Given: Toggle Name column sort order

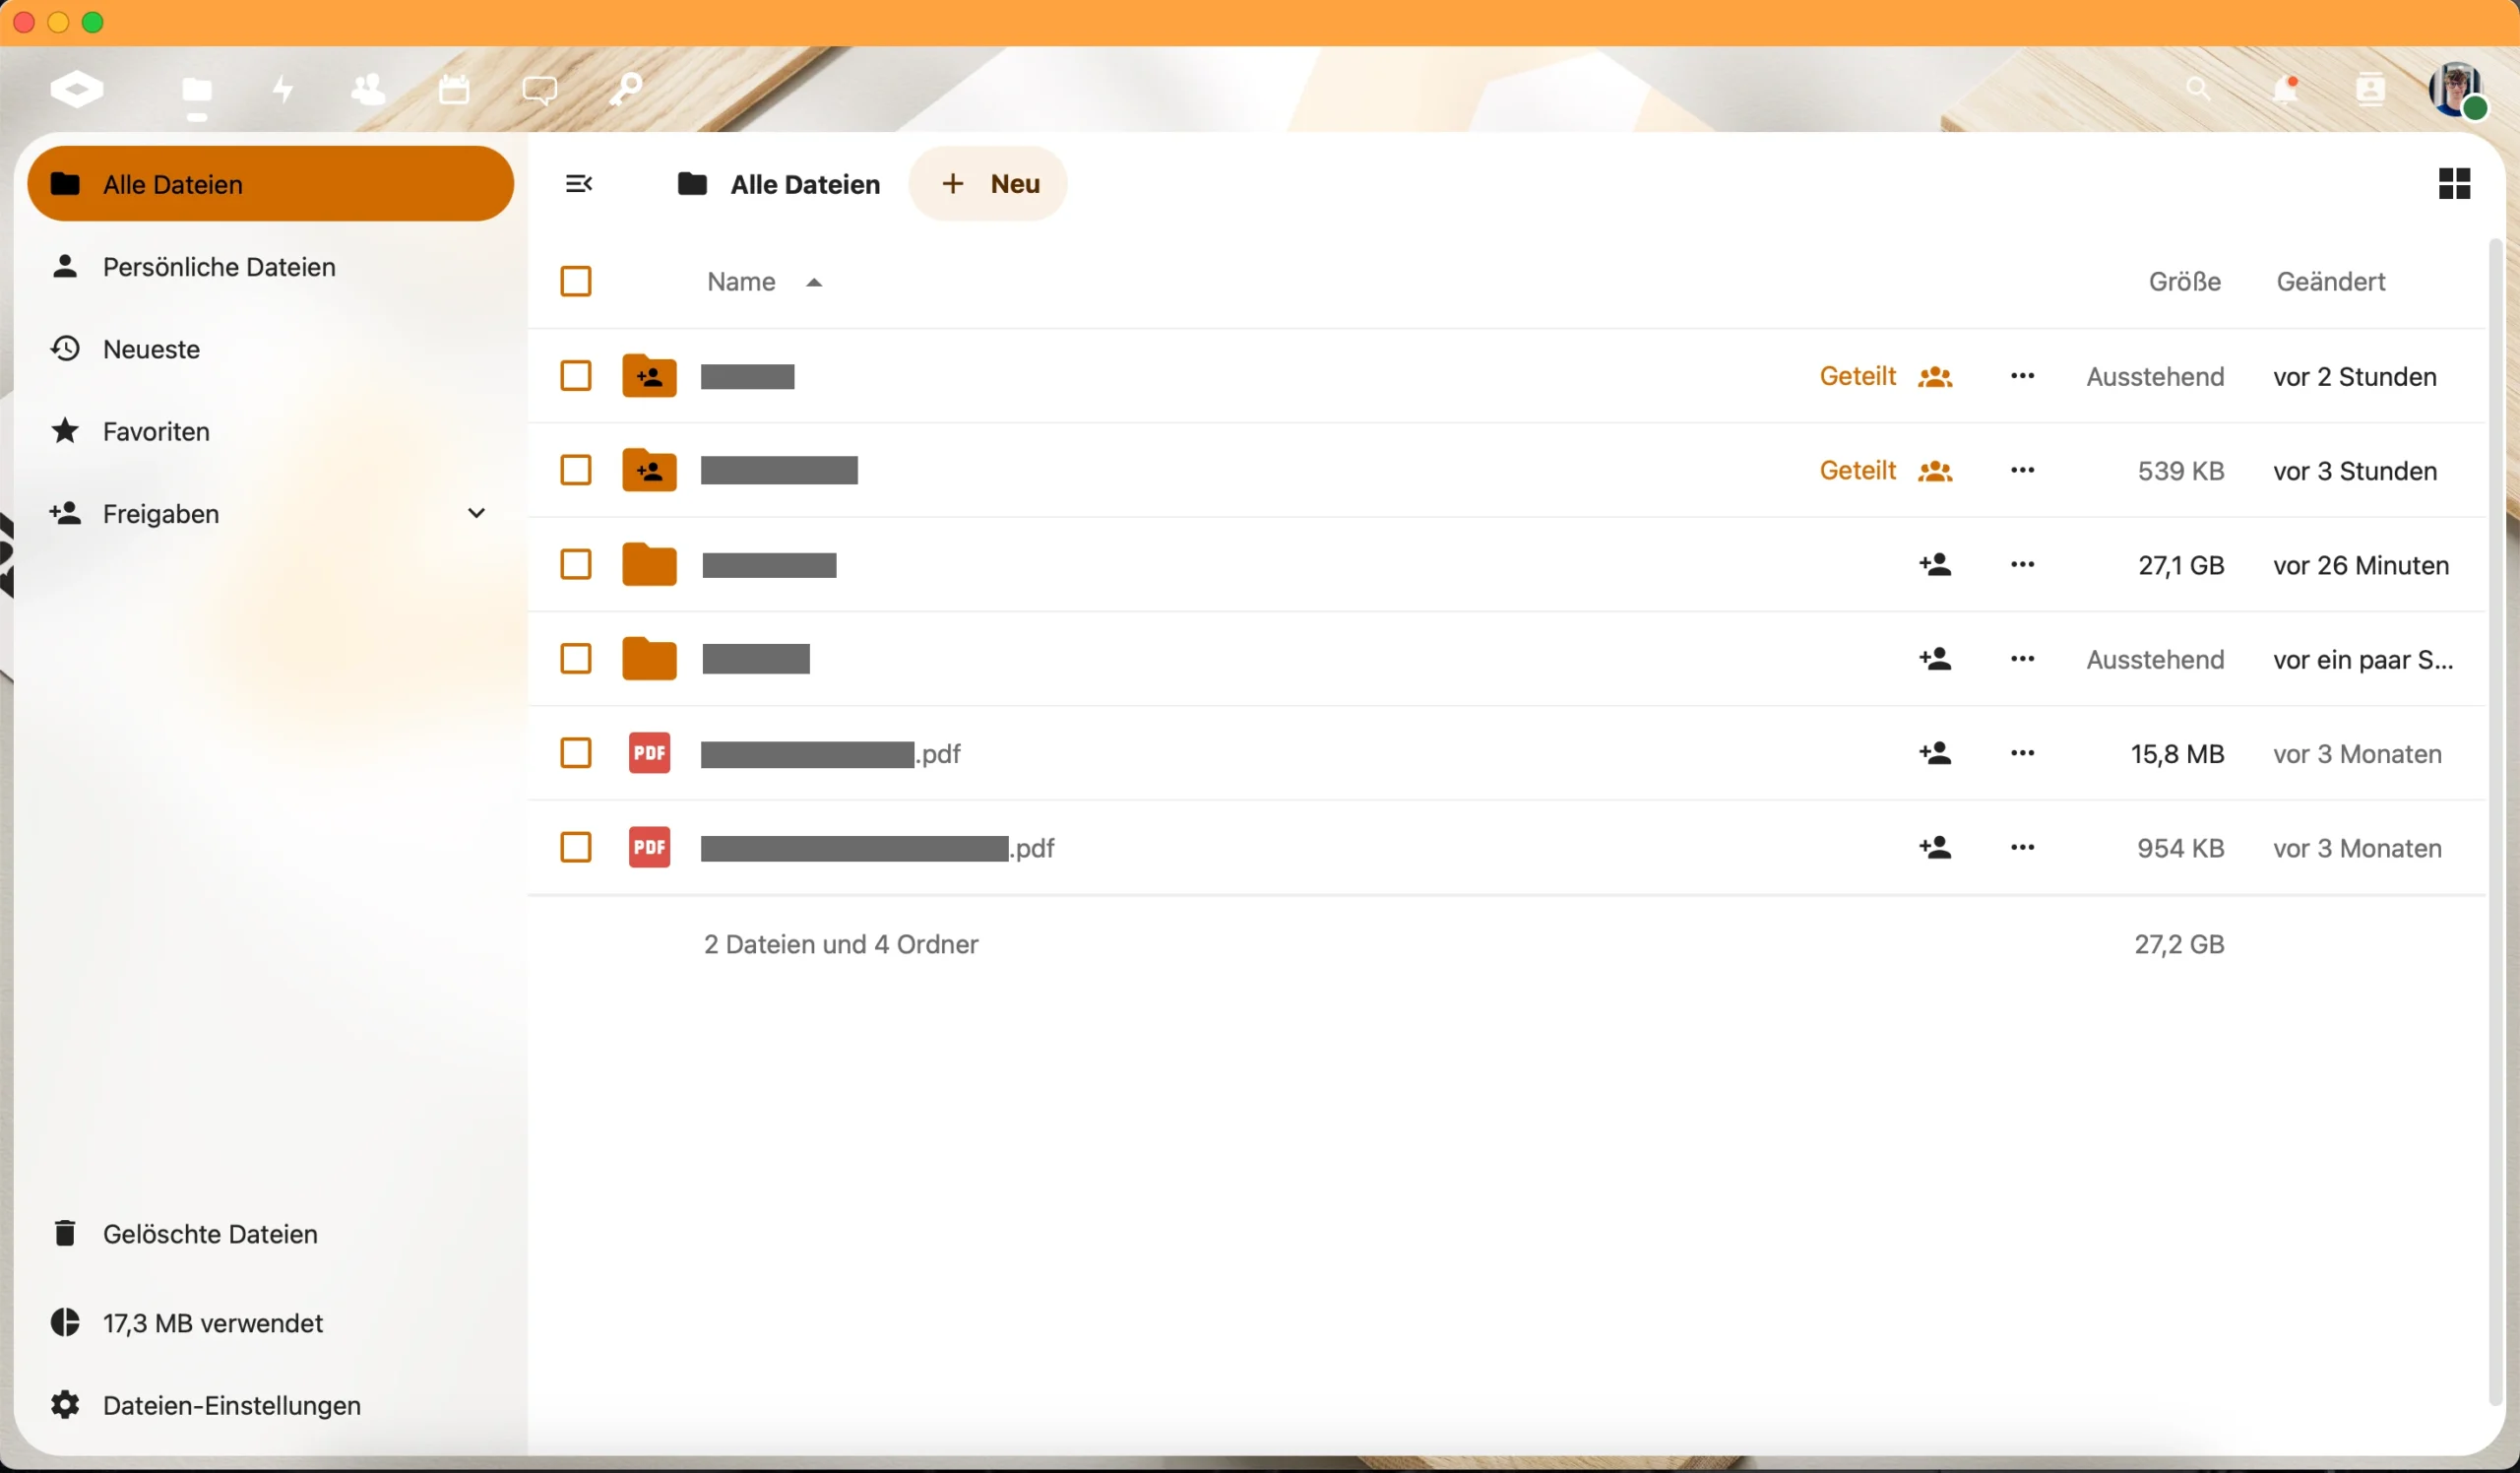Looking at the screenshot, I should point(763,281).
